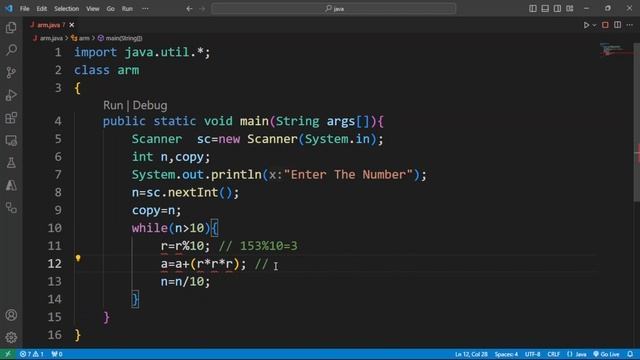
Task: Open the errors and warnings problems indicator
Action: coord(32,354)
